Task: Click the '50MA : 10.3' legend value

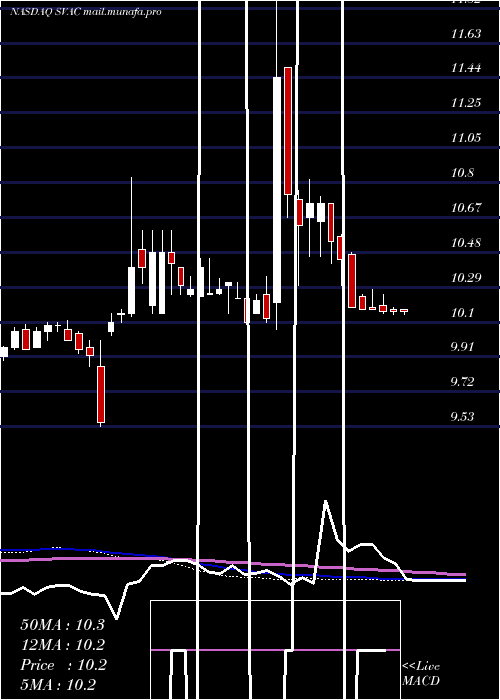Action: (x=62, y=625)
